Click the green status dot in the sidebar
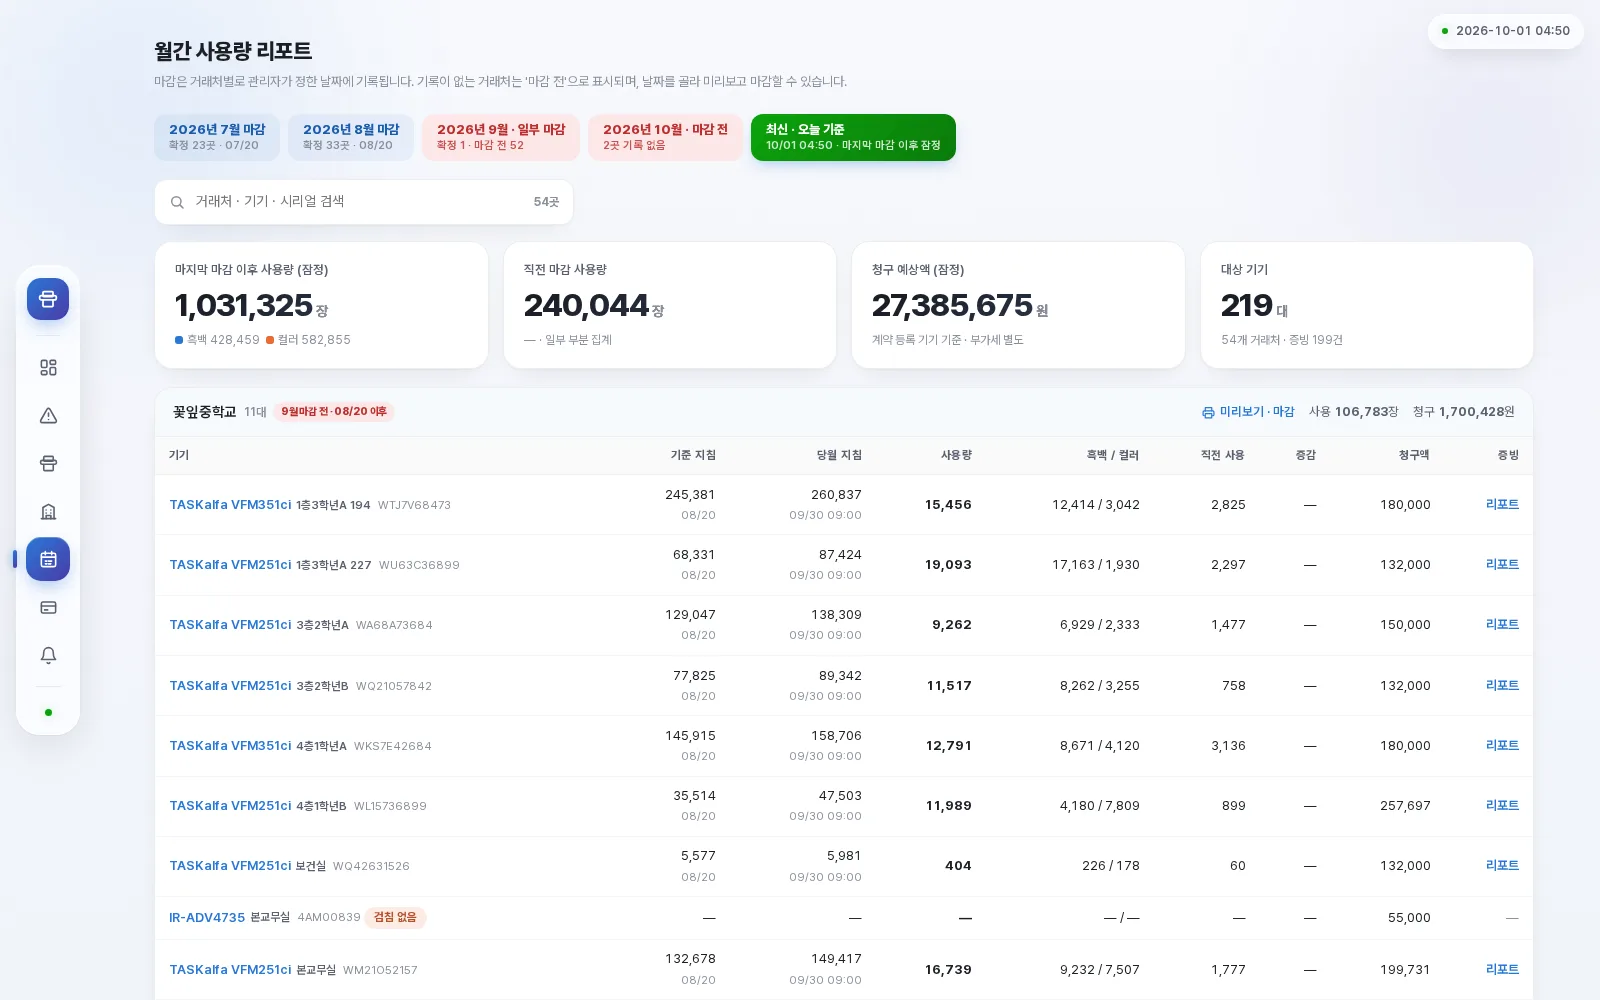Image resolution: width=1600 pixels, height=1000 pixels. pyautogui.click(x=48, y=713)
